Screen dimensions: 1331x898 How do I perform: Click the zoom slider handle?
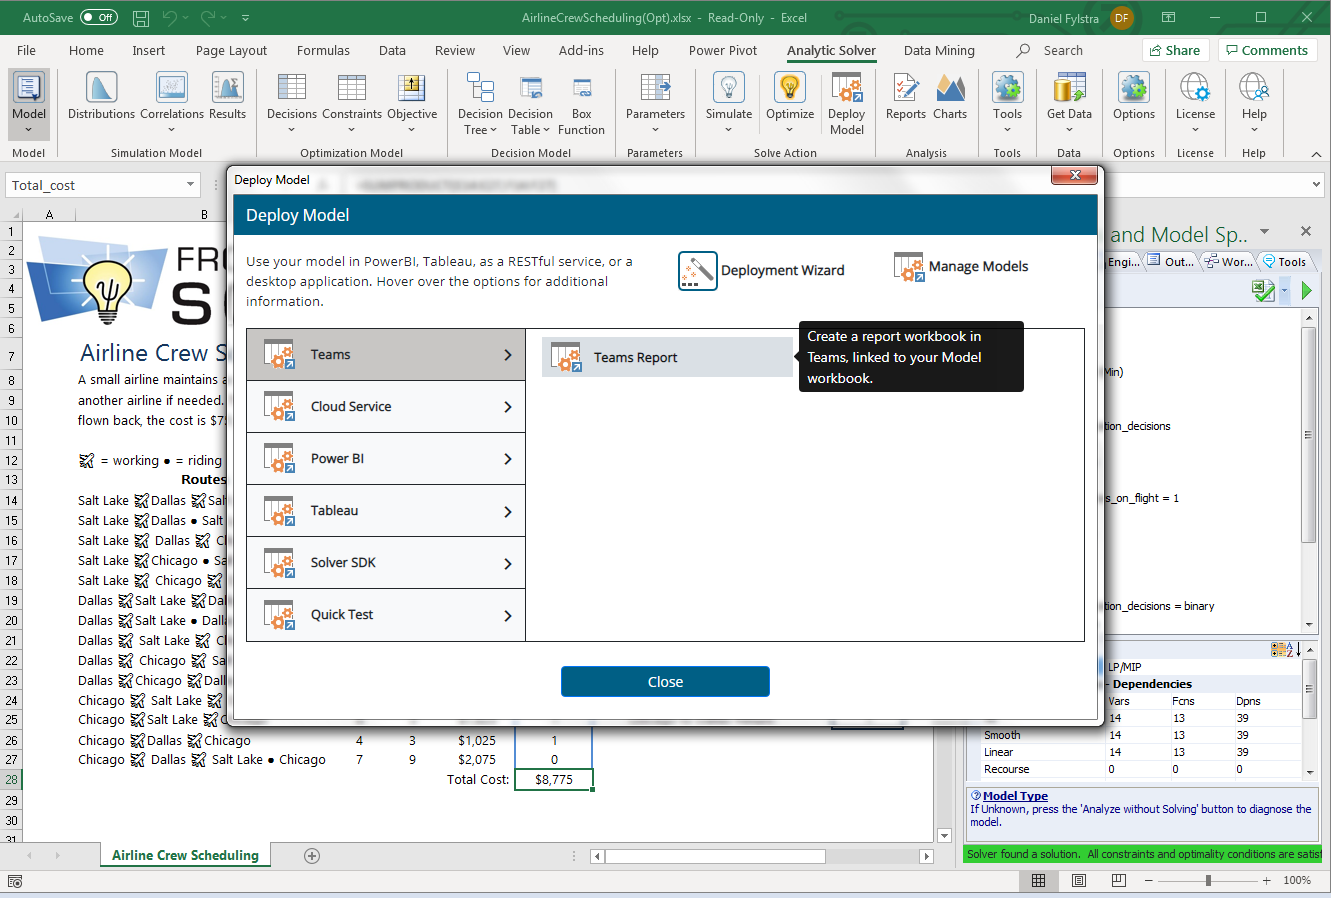(1208, 880)
